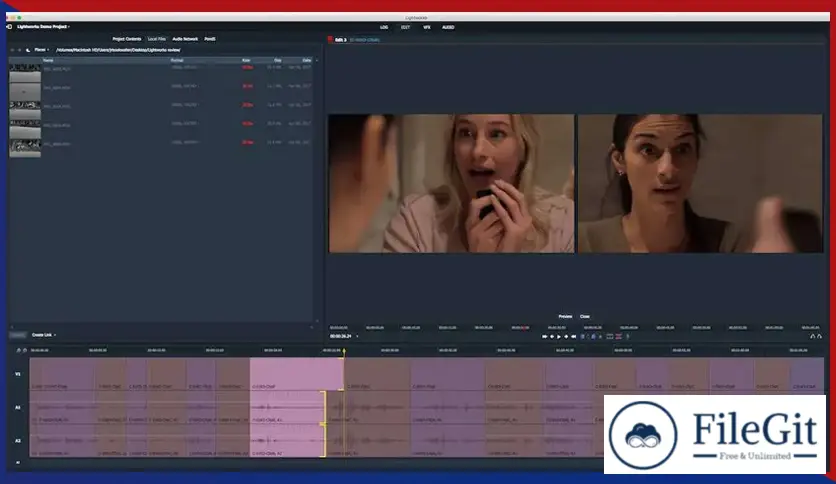Open the AUDIO workspace tab

pyautogui.click(x=448, y=27)
